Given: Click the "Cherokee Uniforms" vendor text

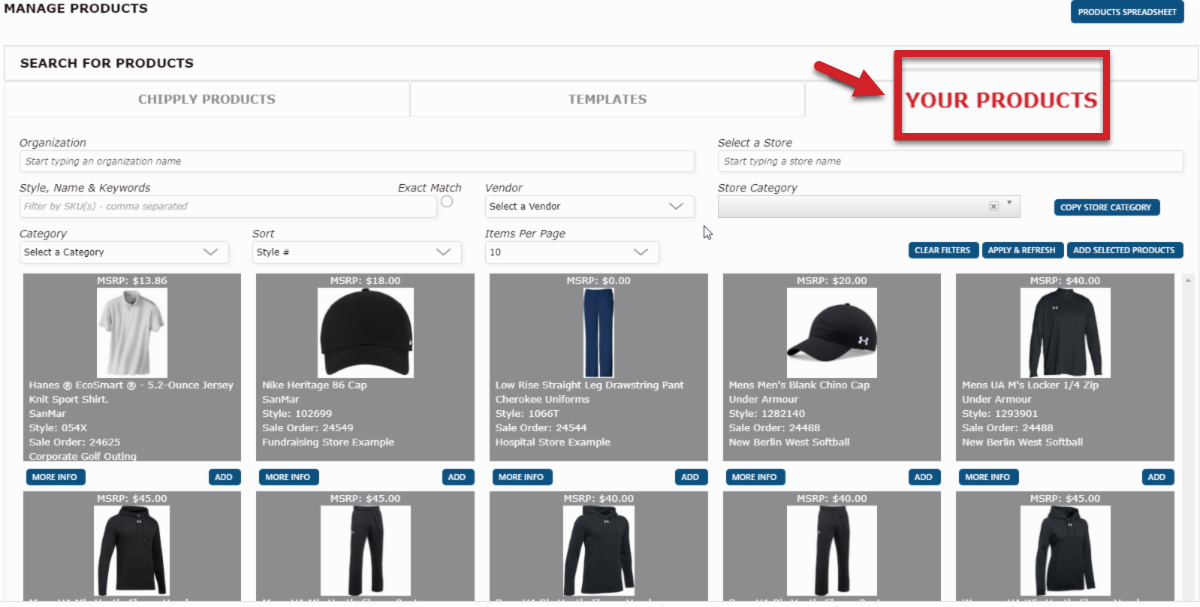Looking at the screenshot, I should [543, 399].
